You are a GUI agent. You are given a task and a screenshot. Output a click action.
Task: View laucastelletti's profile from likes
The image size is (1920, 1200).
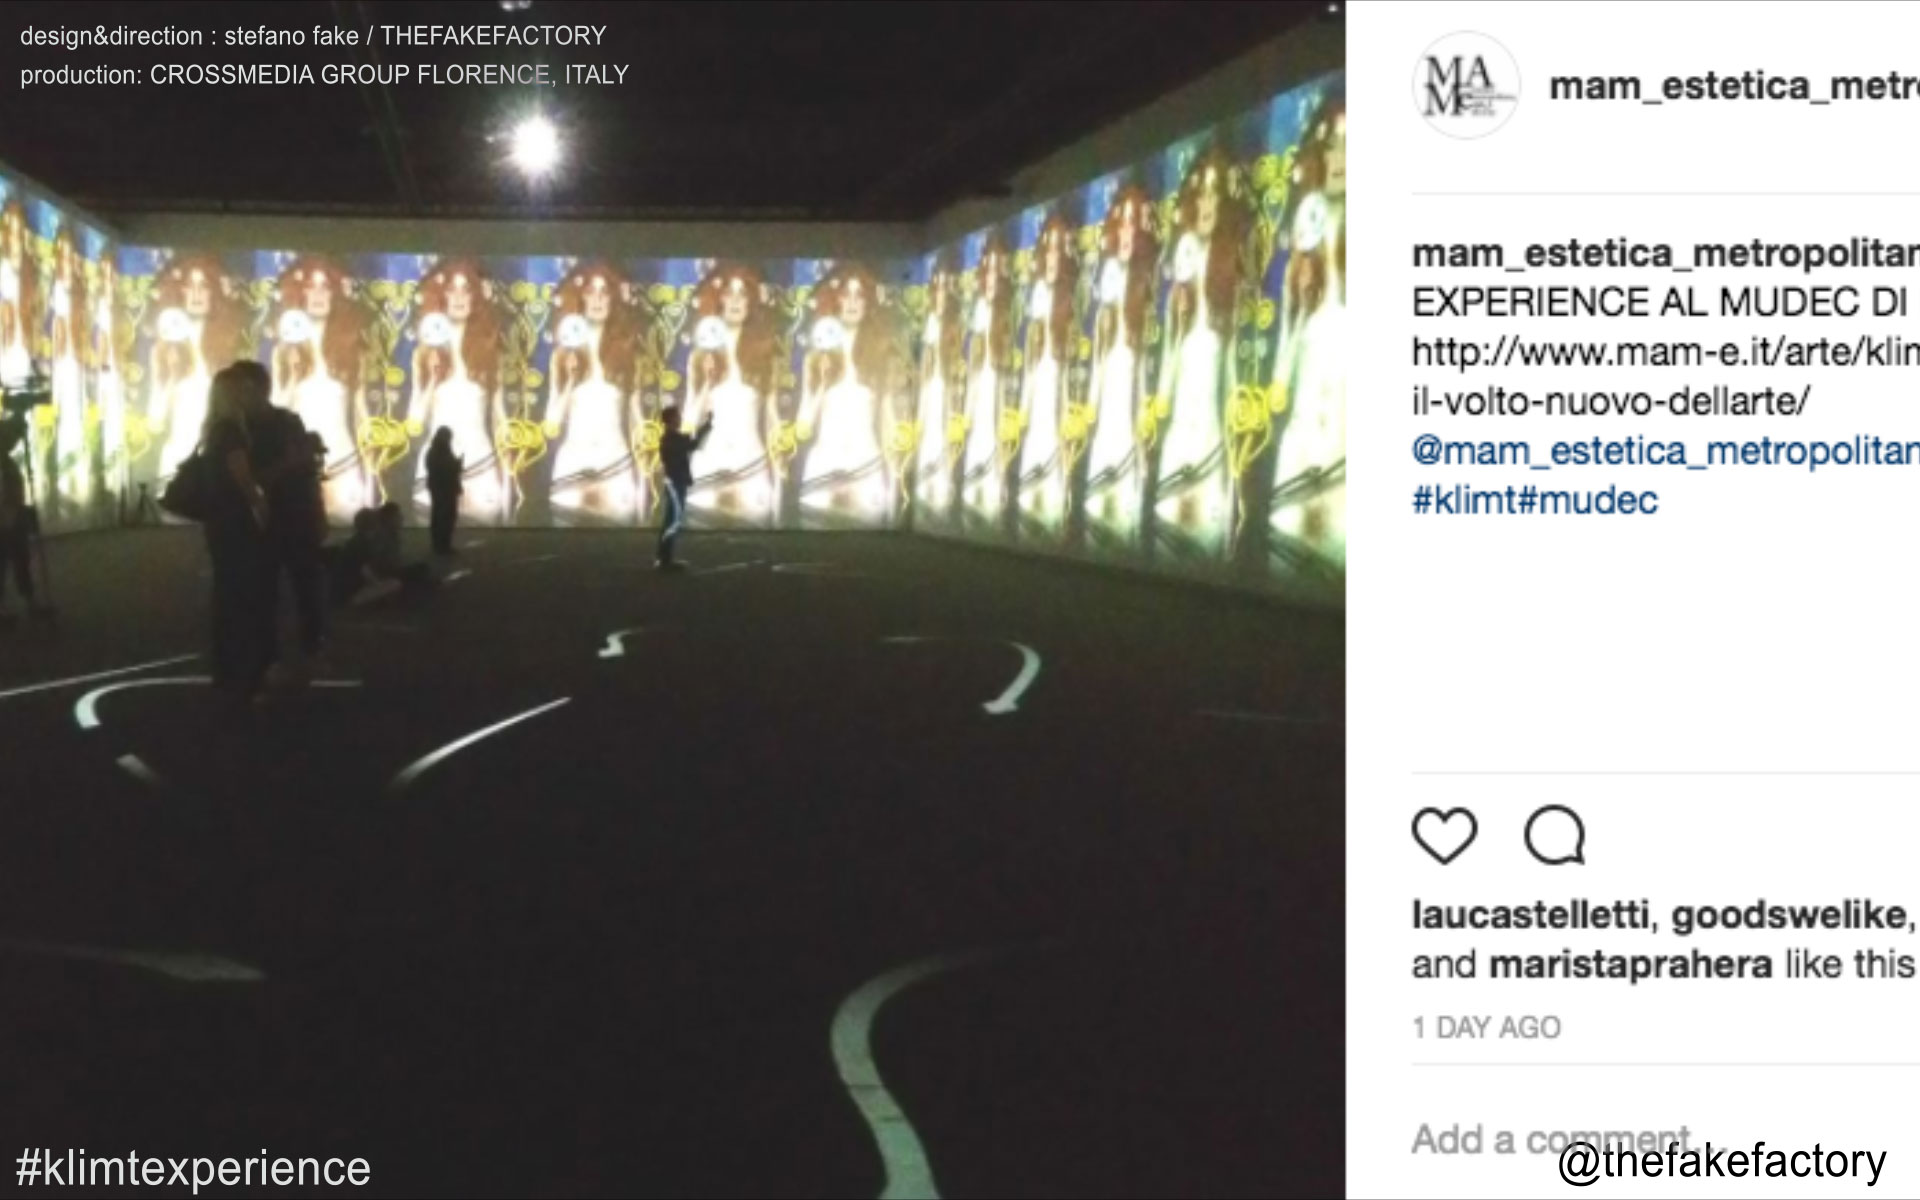point(1529,915)
